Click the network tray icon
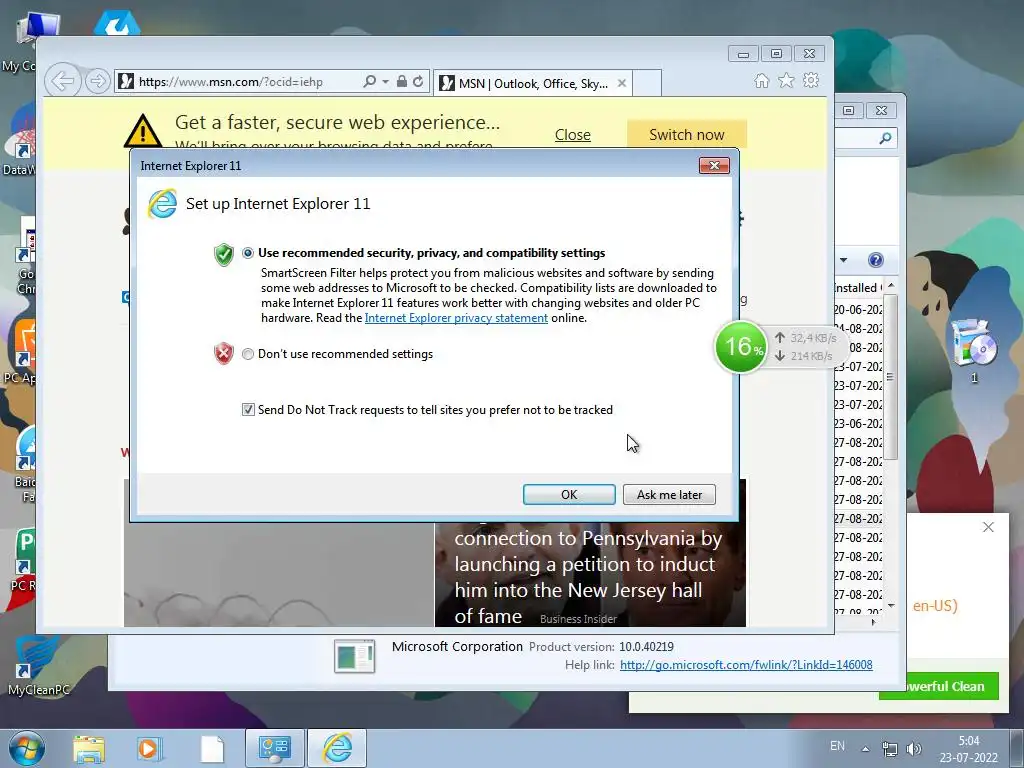This screenshot has height=768, width=1024. pyautogui.click(x=889, y=748)
